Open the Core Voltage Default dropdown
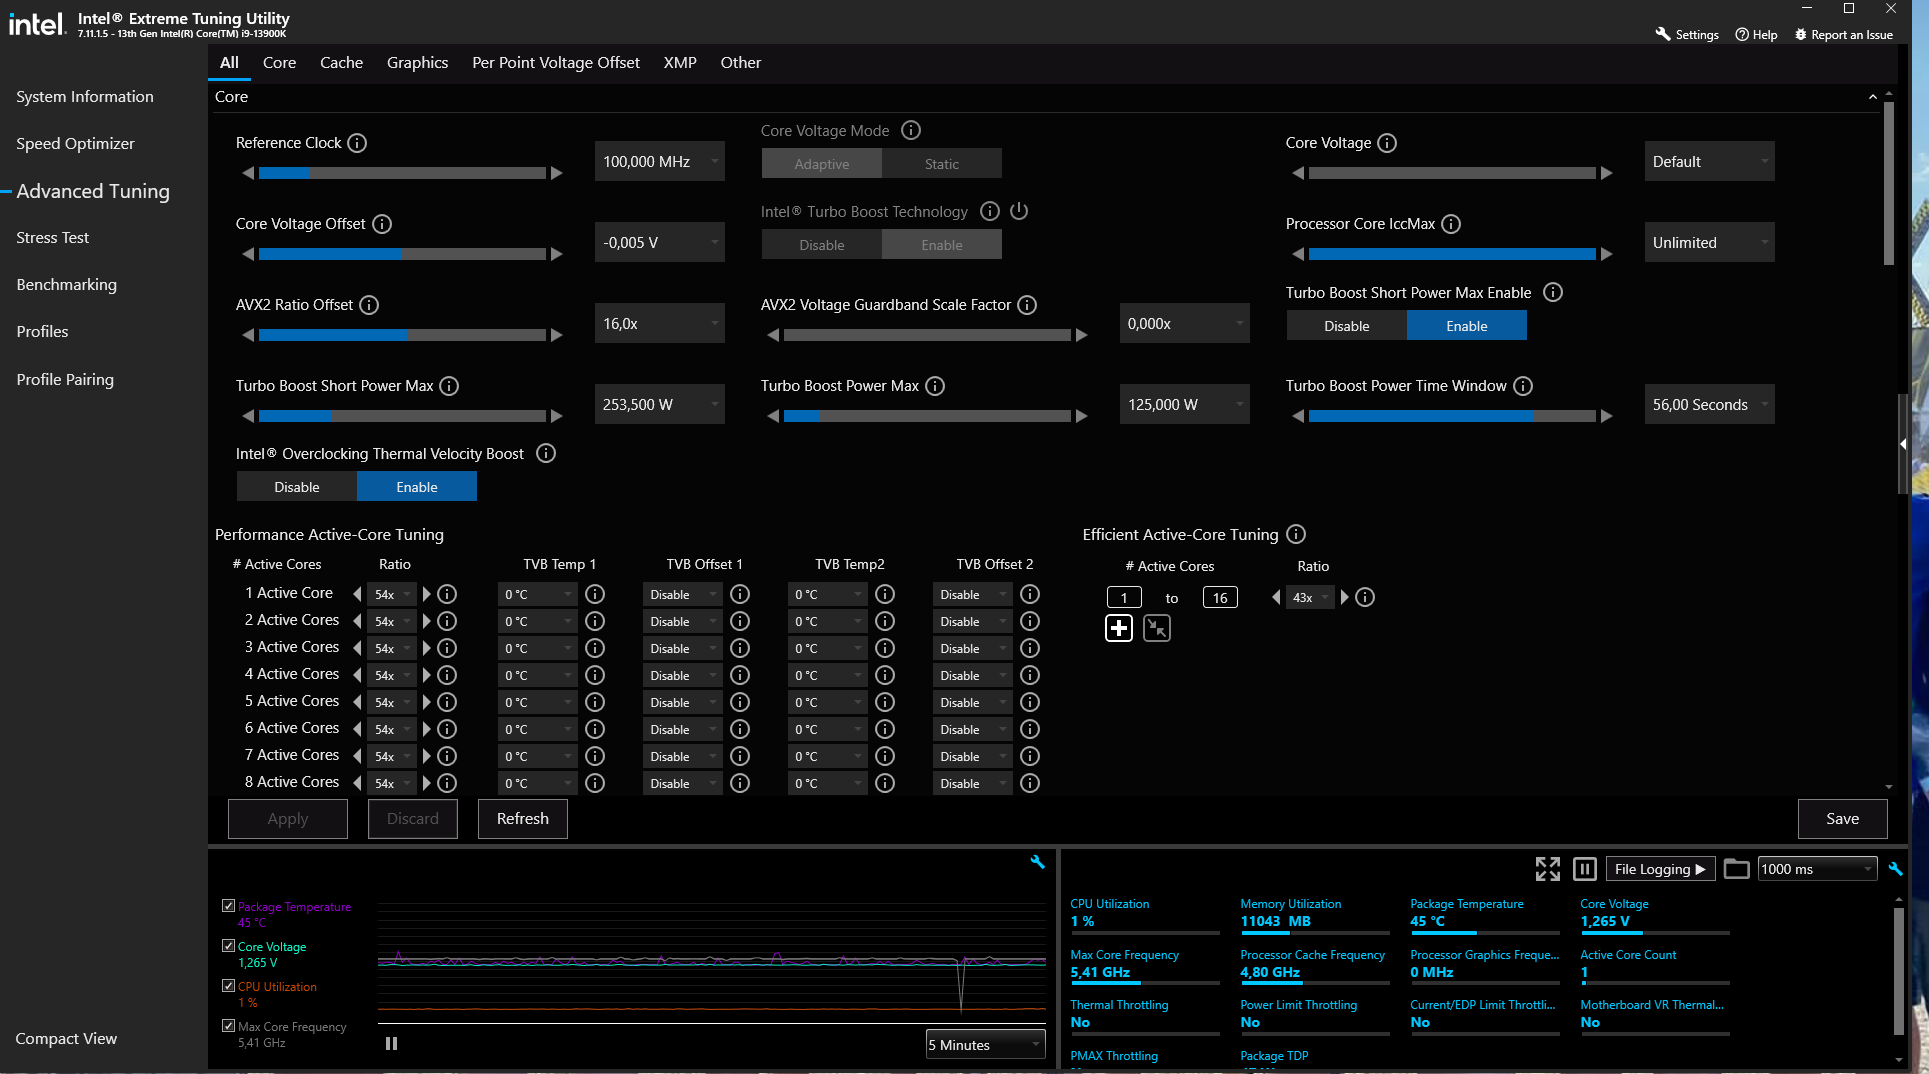 click(1710, 162)
